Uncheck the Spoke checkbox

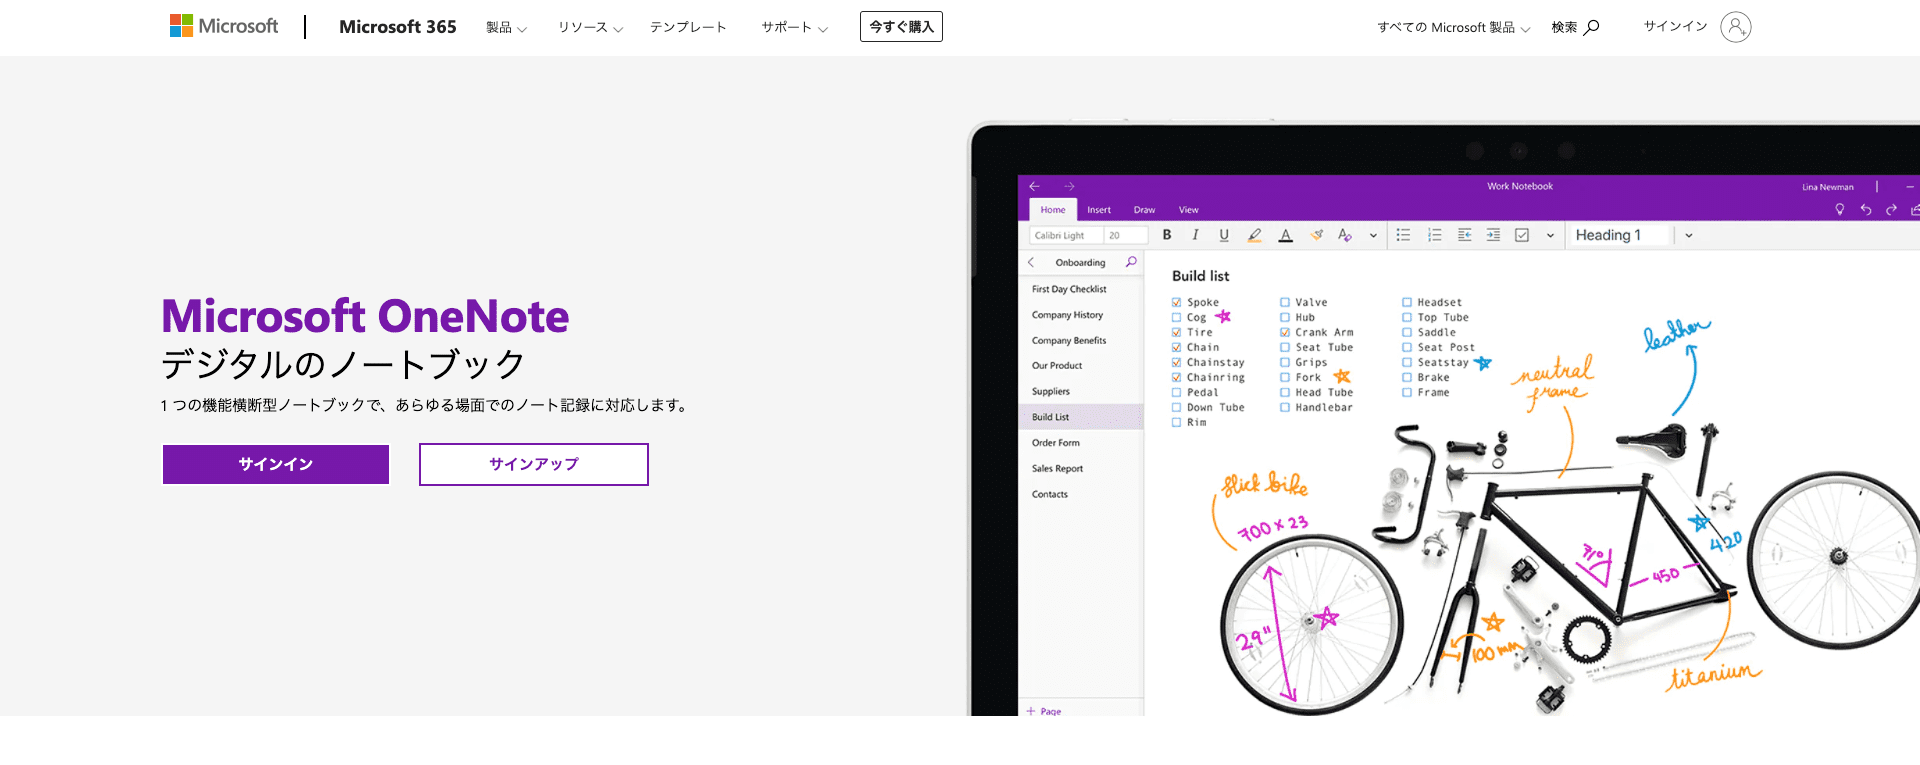pyautogui.click(x=1177, y=302)
